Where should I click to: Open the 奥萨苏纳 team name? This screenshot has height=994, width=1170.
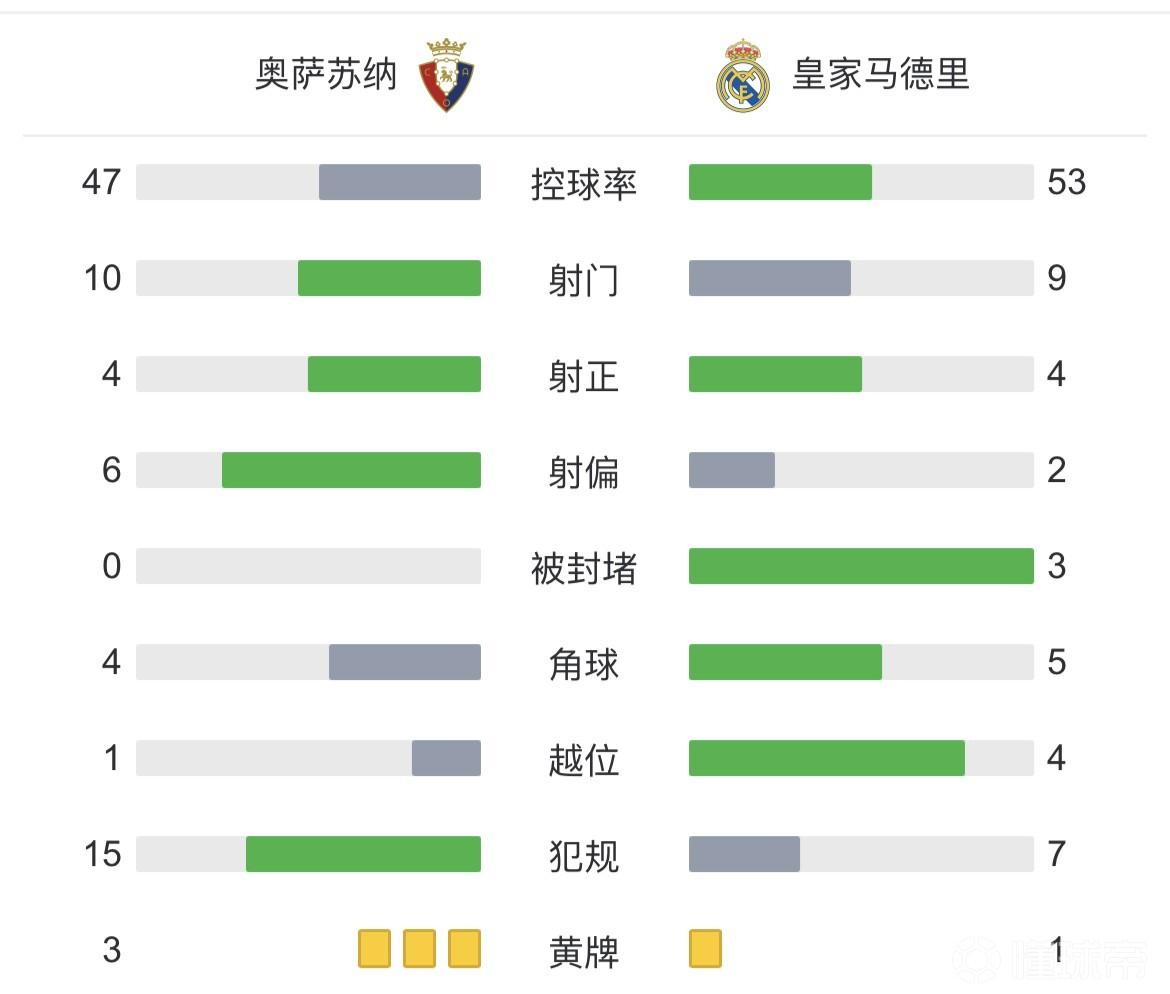click(x=326, y=75)
